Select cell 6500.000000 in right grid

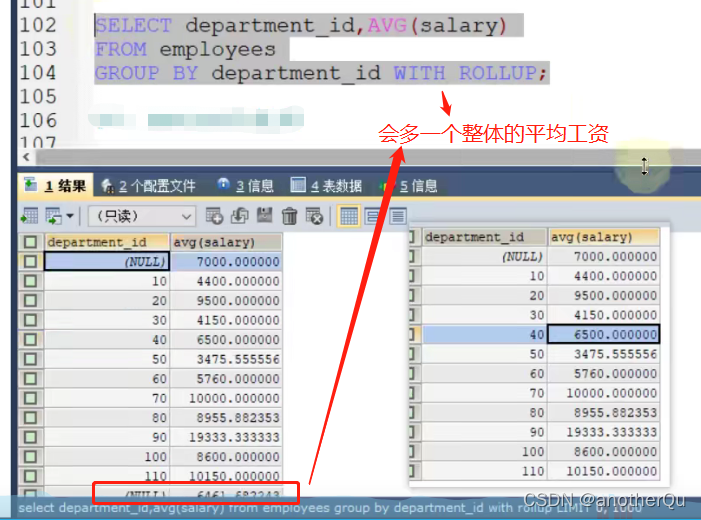[604, 334]
